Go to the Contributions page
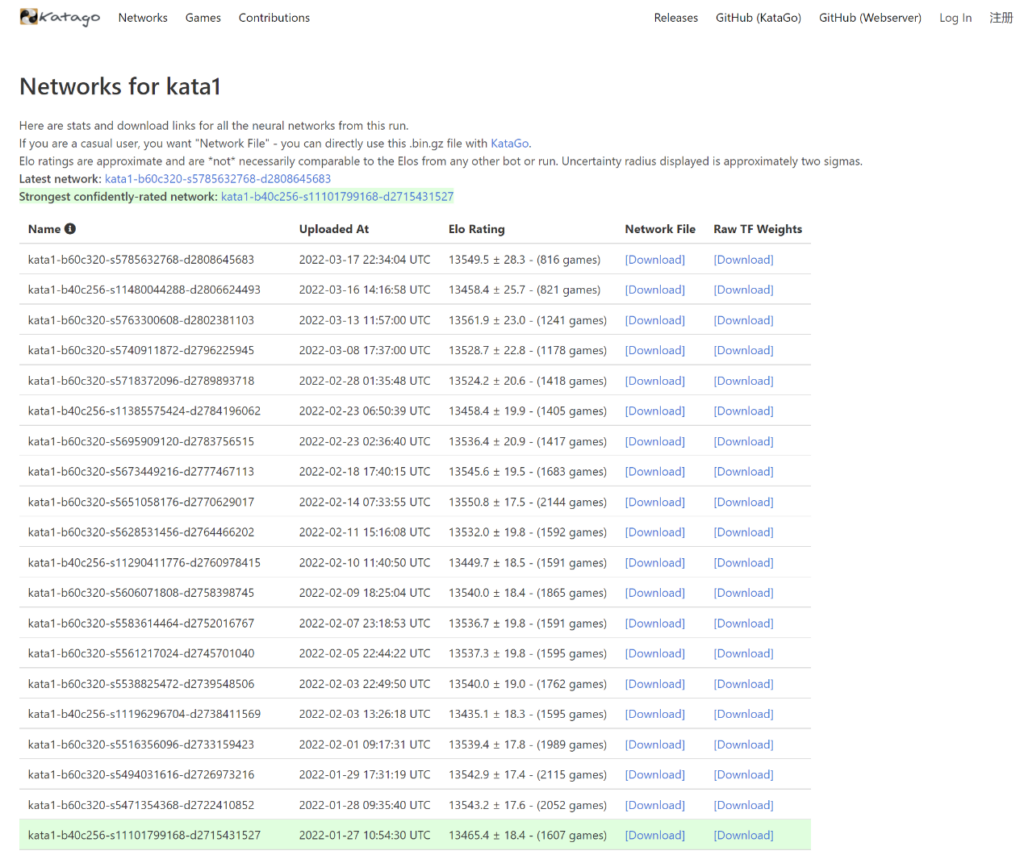The width and height of the screenshot is (1024, 855). [274, 18]
